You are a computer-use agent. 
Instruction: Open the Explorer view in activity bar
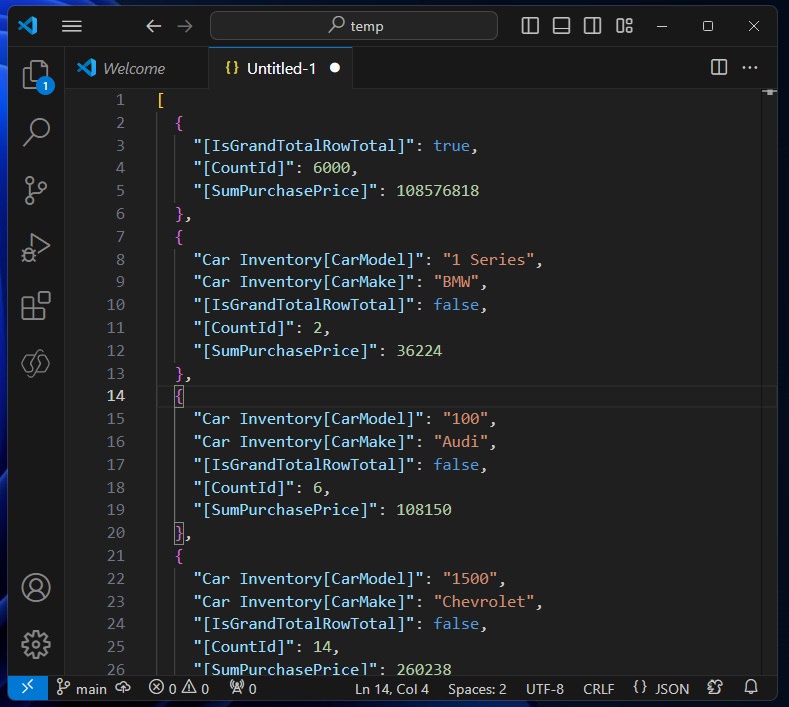[x=36, y=75]
